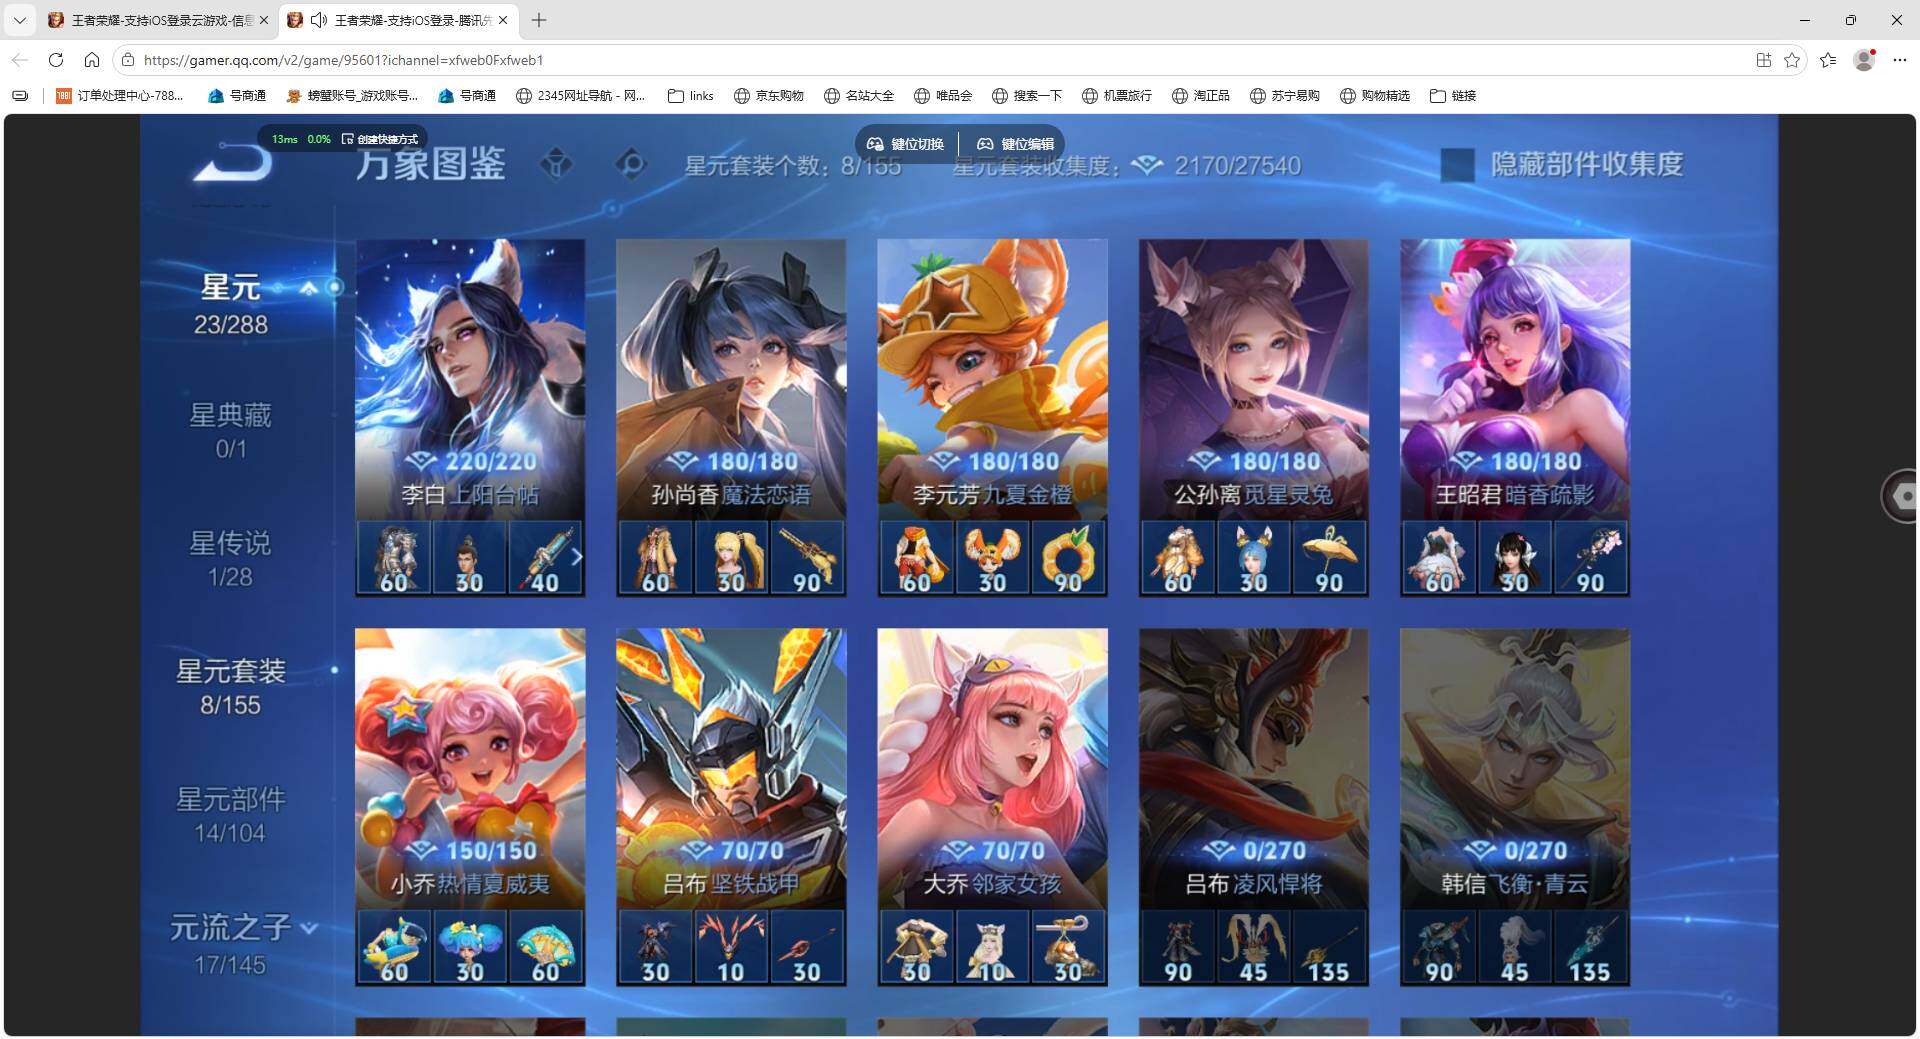The image size is (1920, 1039).
Task: Open the links bookmarks folder
Action: click(691, 96)
